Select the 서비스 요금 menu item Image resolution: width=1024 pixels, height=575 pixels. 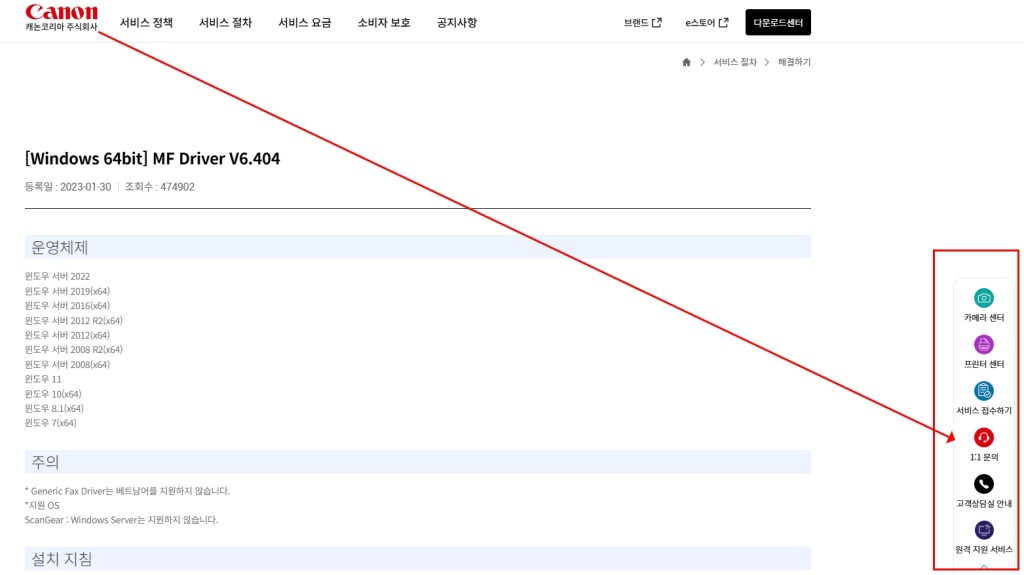(305, 23)
